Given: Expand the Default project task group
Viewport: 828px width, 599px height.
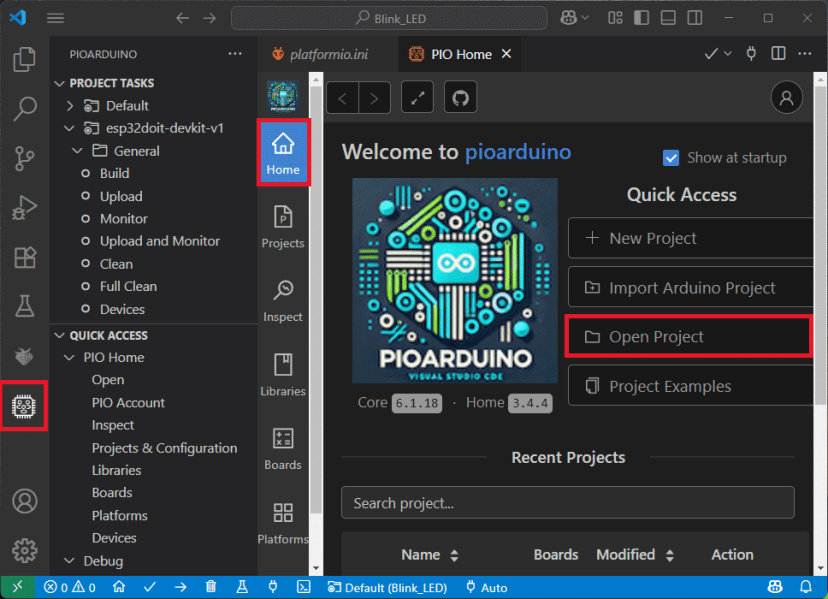Looking at the screenshot, I should pyautogui.click(x=69, y=105).
